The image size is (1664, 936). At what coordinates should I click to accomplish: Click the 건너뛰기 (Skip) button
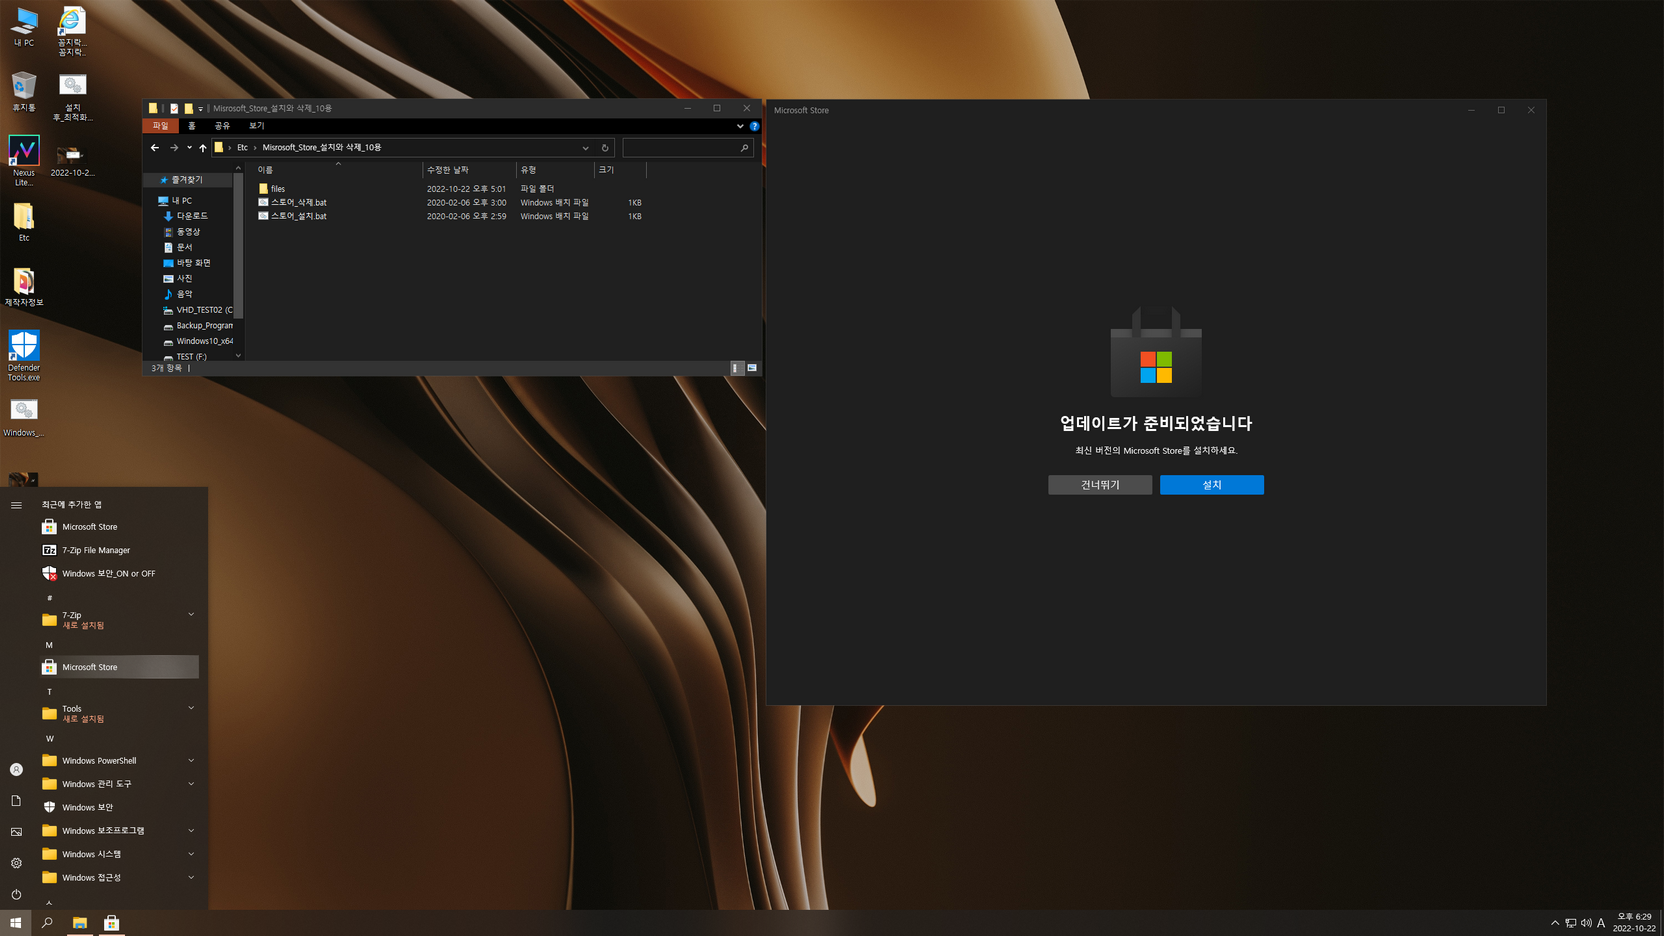pyautogui.click(x=1100, y=485)
